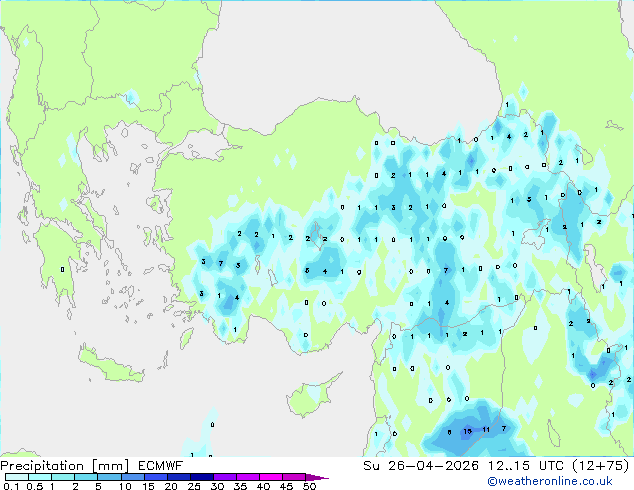Click the '10' legend scale label

point(125,486)
